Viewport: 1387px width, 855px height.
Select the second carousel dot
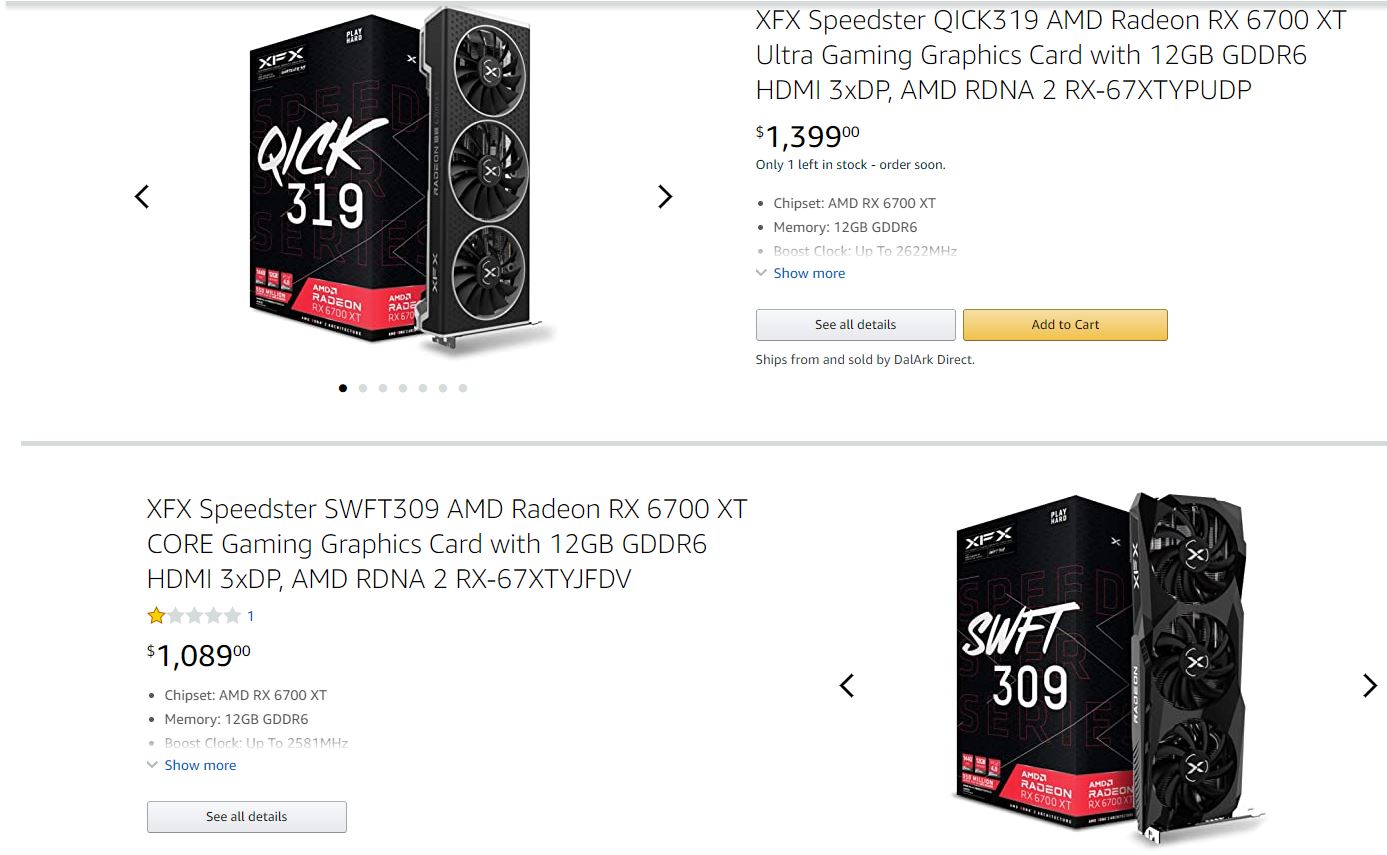[363, 388]
